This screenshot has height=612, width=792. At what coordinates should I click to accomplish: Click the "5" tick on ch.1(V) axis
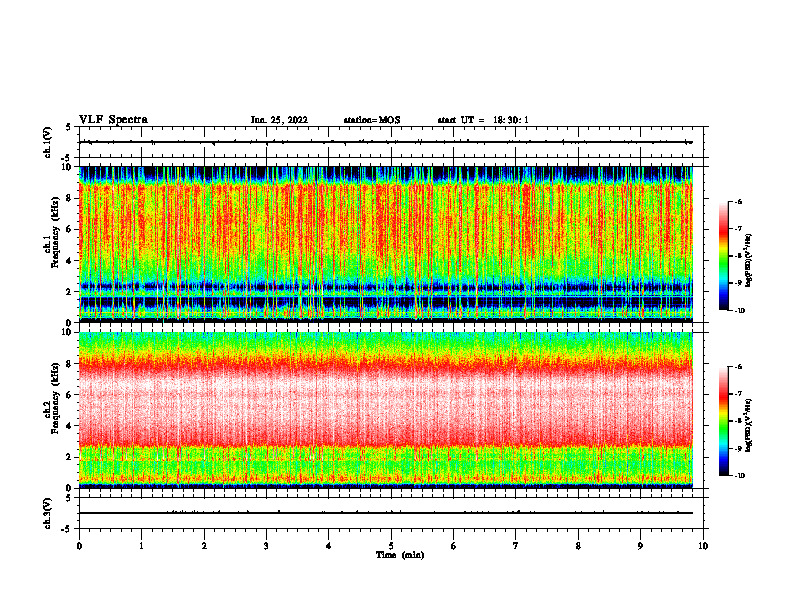[69, 127]
